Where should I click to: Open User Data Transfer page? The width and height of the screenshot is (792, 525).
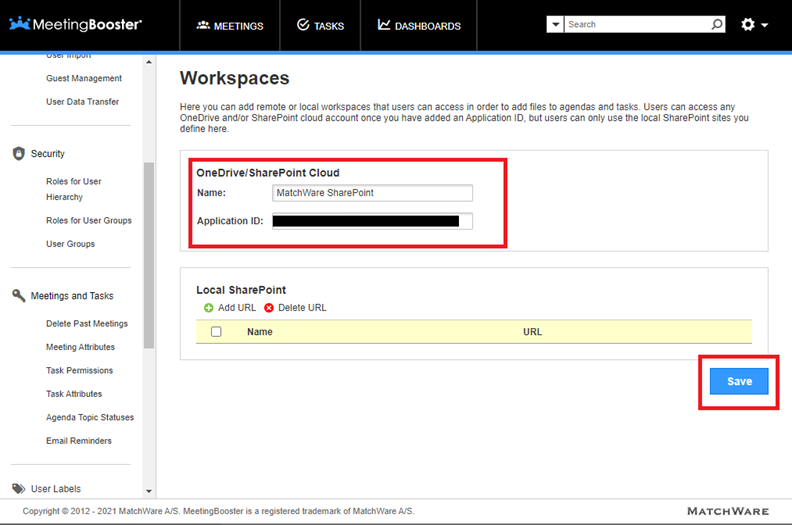coord(82,102)
